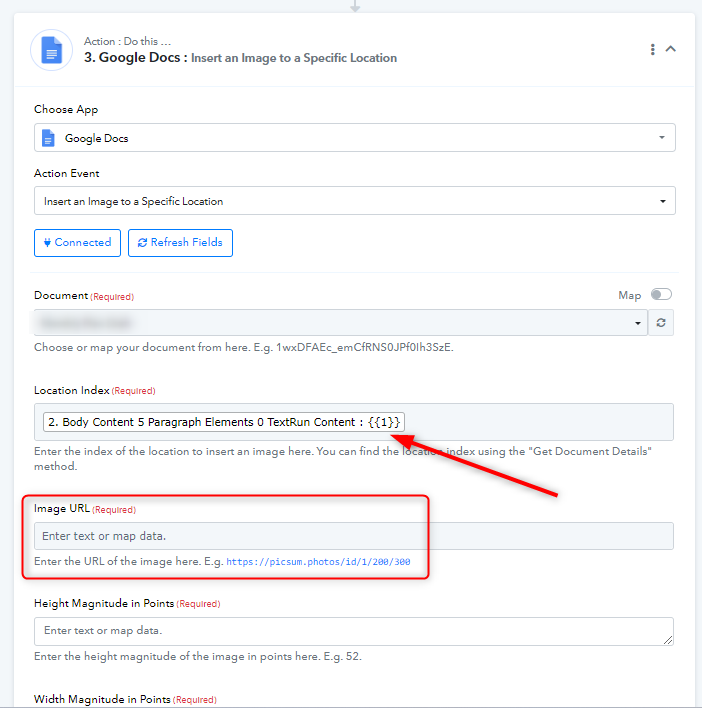
Task: Open the Document dropdown
Action: [x=341, y=323]
